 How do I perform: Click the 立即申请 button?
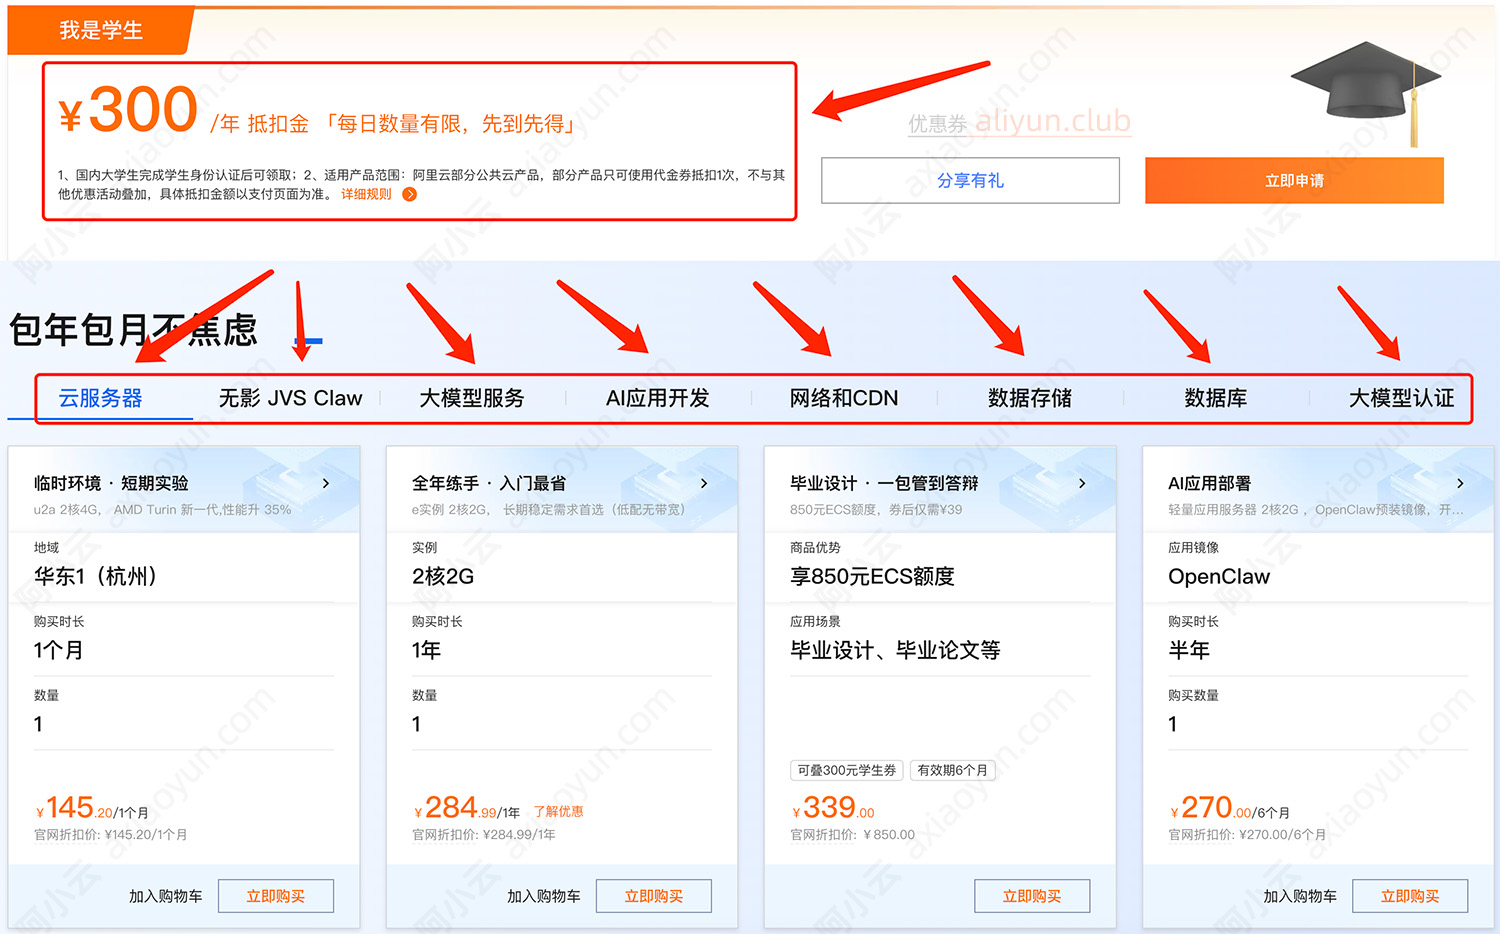[1294, 180]
